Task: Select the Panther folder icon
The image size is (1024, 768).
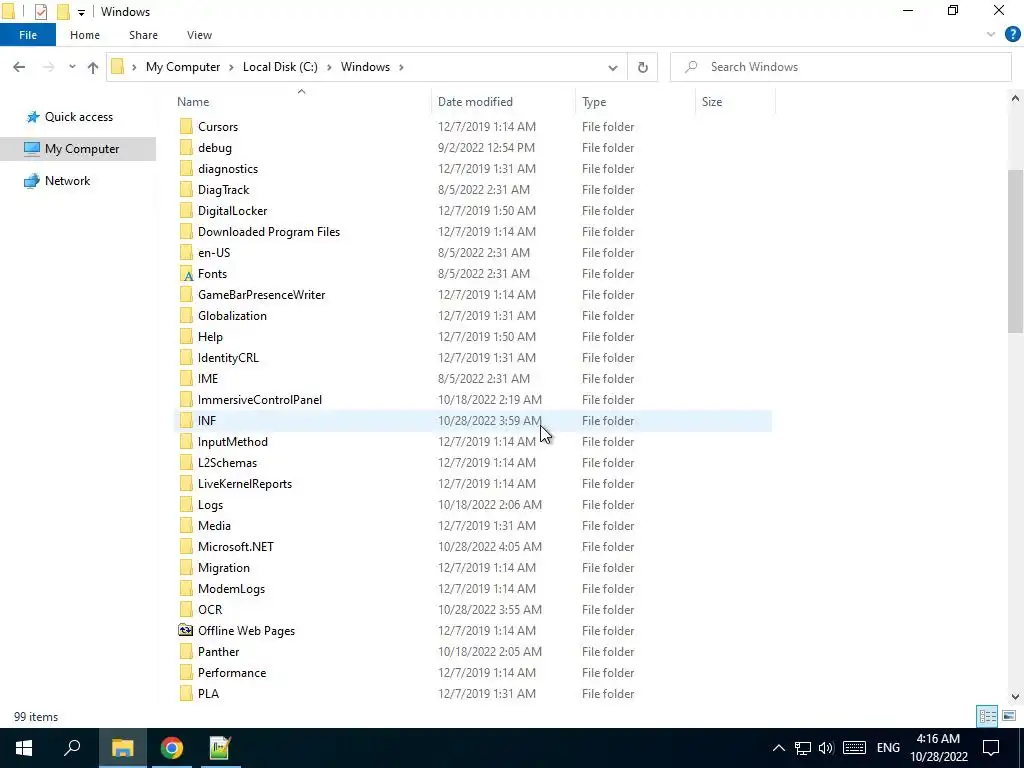Action: point(186,652)
